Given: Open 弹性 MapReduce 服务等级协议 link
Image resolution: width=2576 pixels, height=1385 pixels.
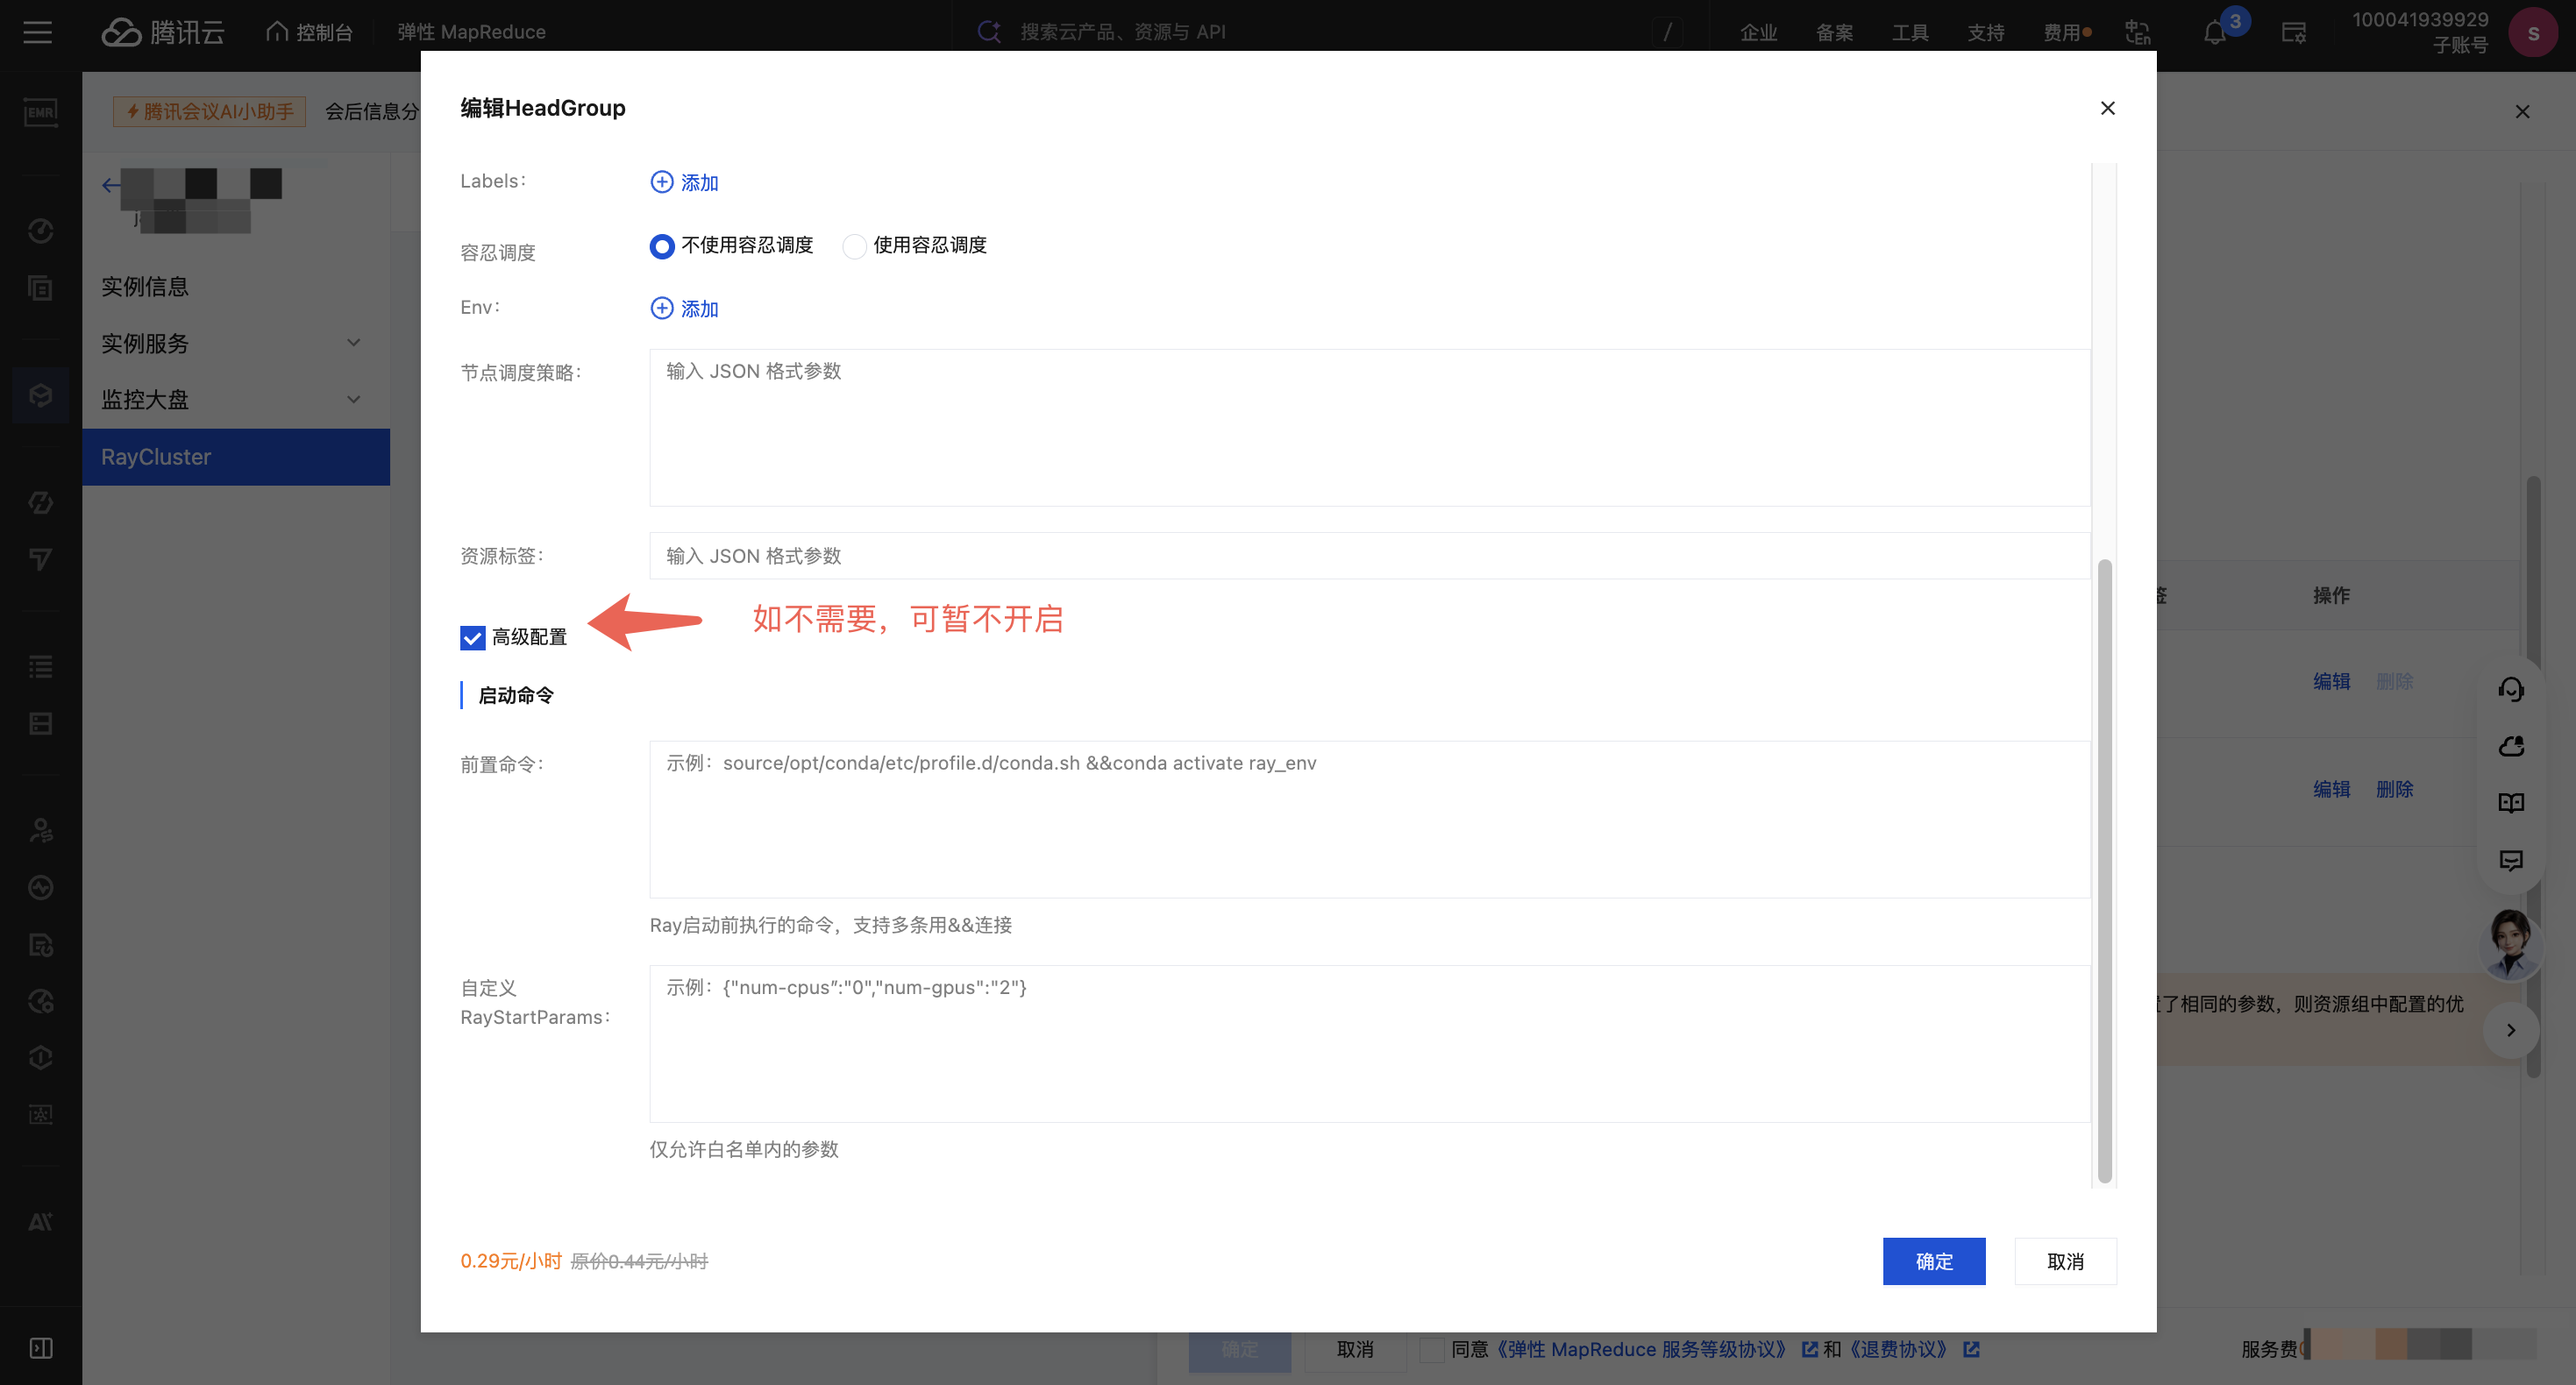Looking at the screenshot, I should [1642, 1349].
